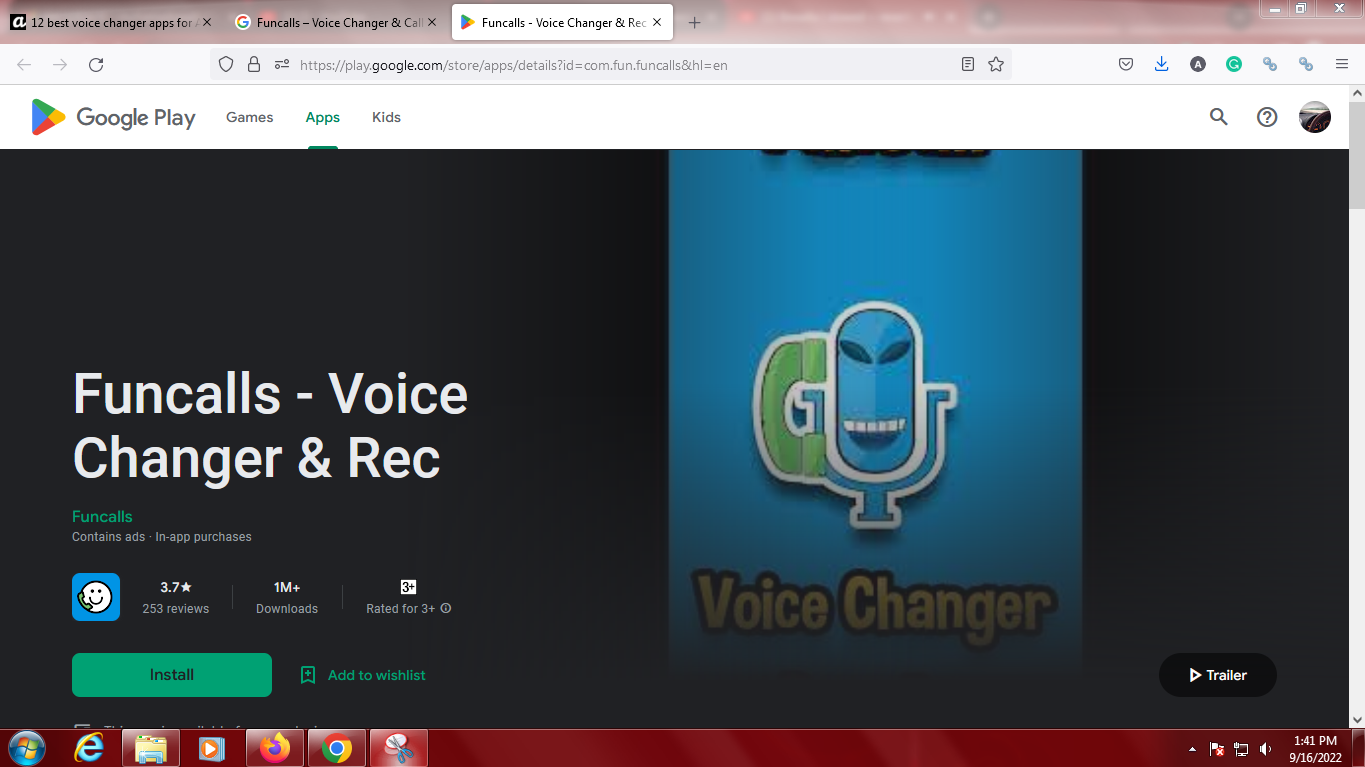Click the Firefox back arrow
Image resolution: width=1365 pixels, height=767 pixels.
point(24,64)
